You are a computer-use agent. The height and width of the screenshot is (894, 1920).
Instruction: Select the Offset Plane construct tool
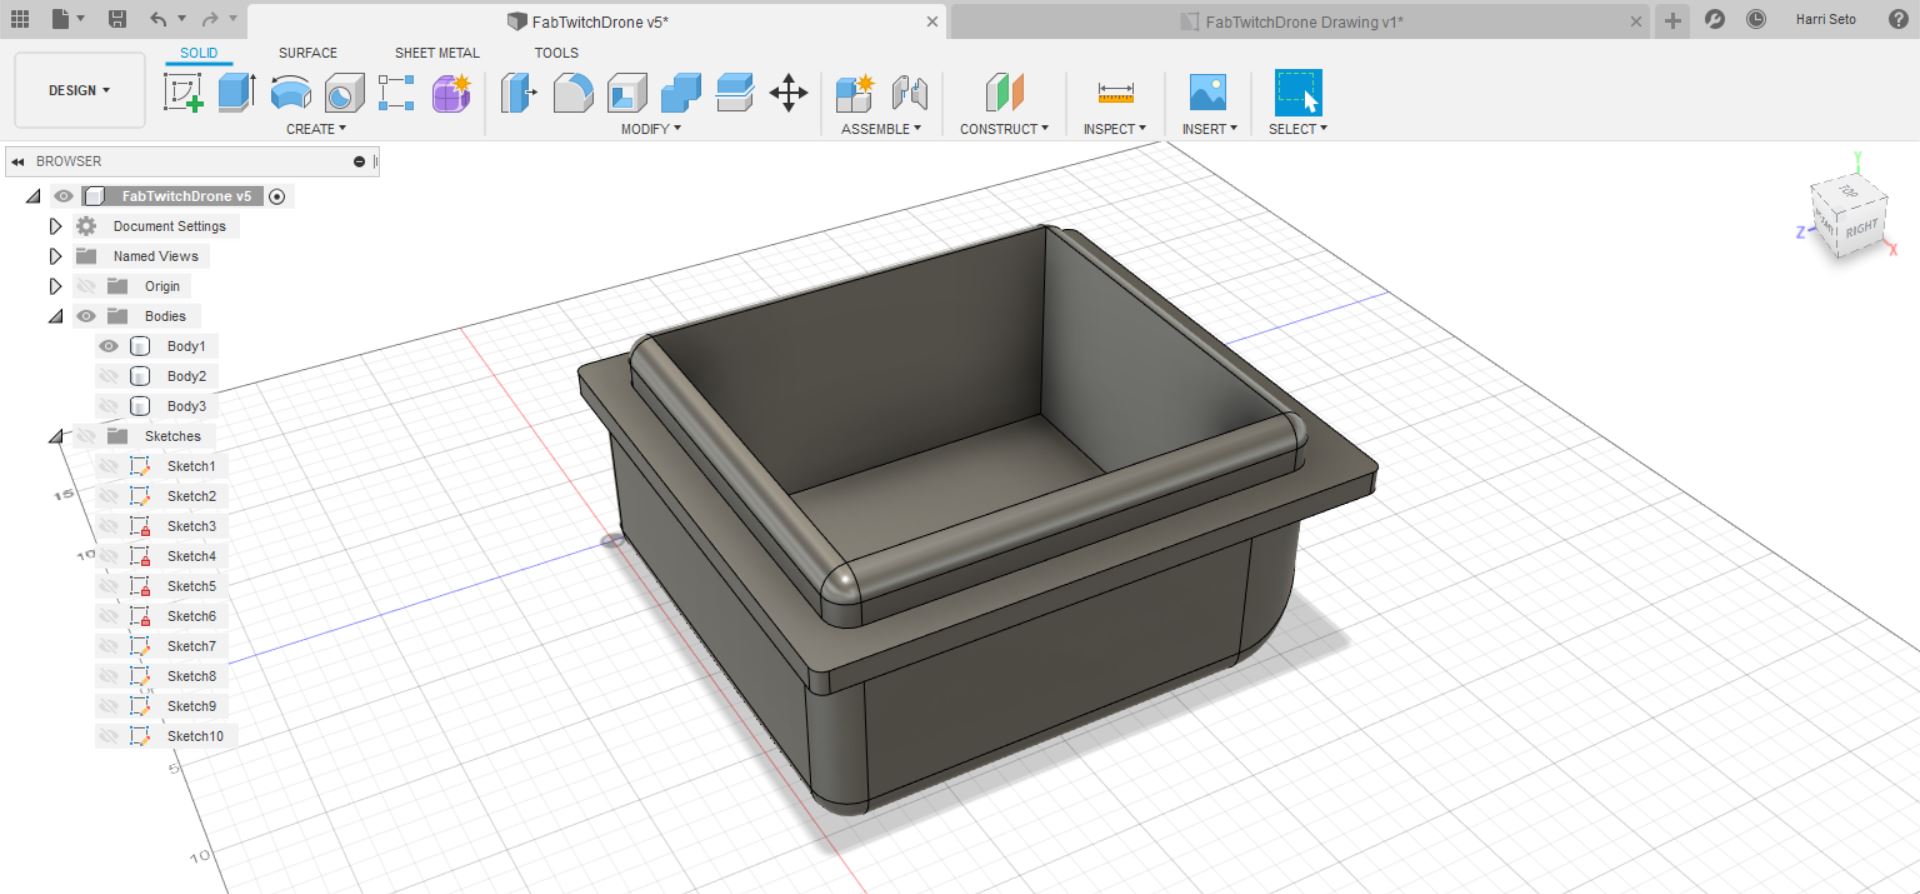pyautogui.click(x=1004, y=92)
